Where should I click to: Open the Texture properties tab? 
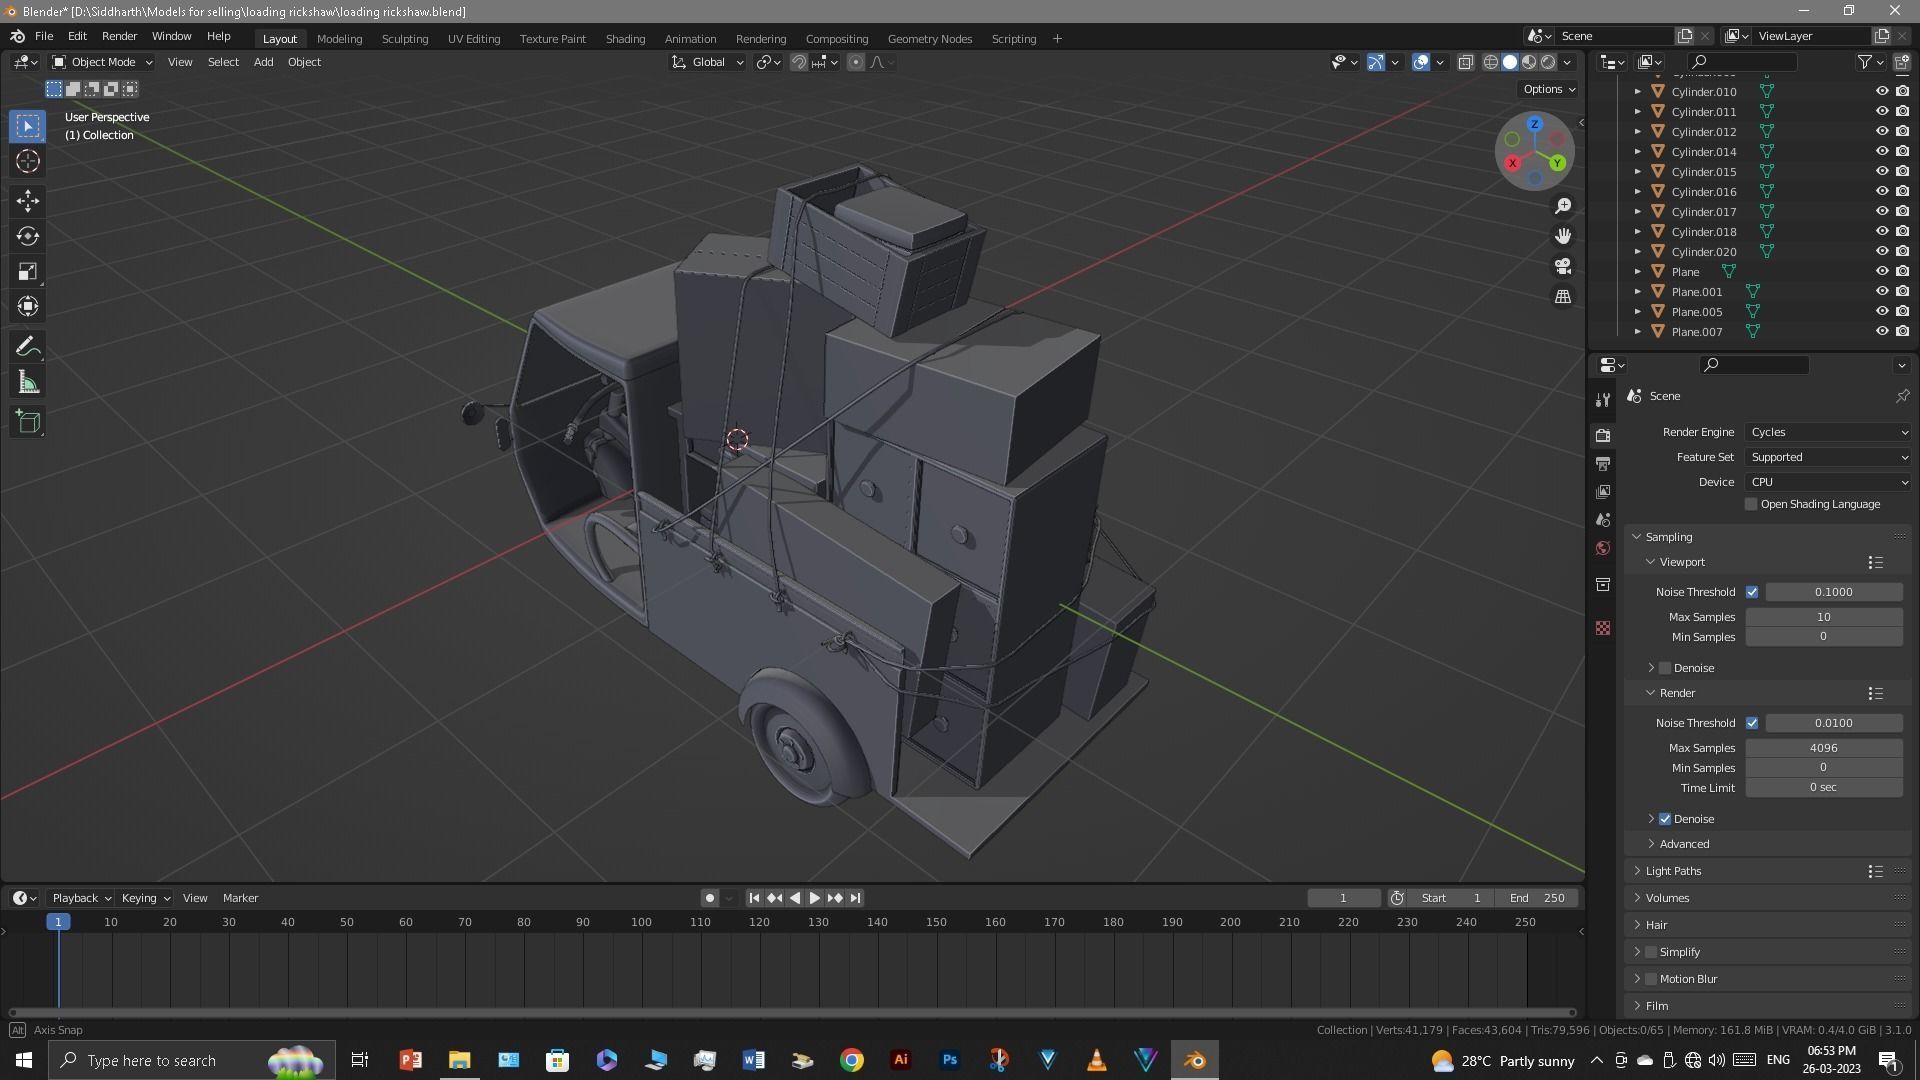pos(1603,628)
